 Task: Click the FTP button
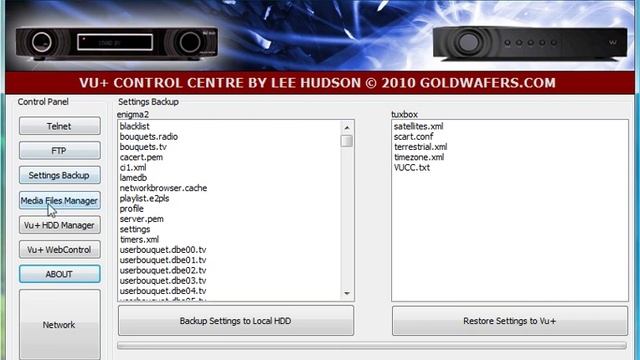point(60,151)
